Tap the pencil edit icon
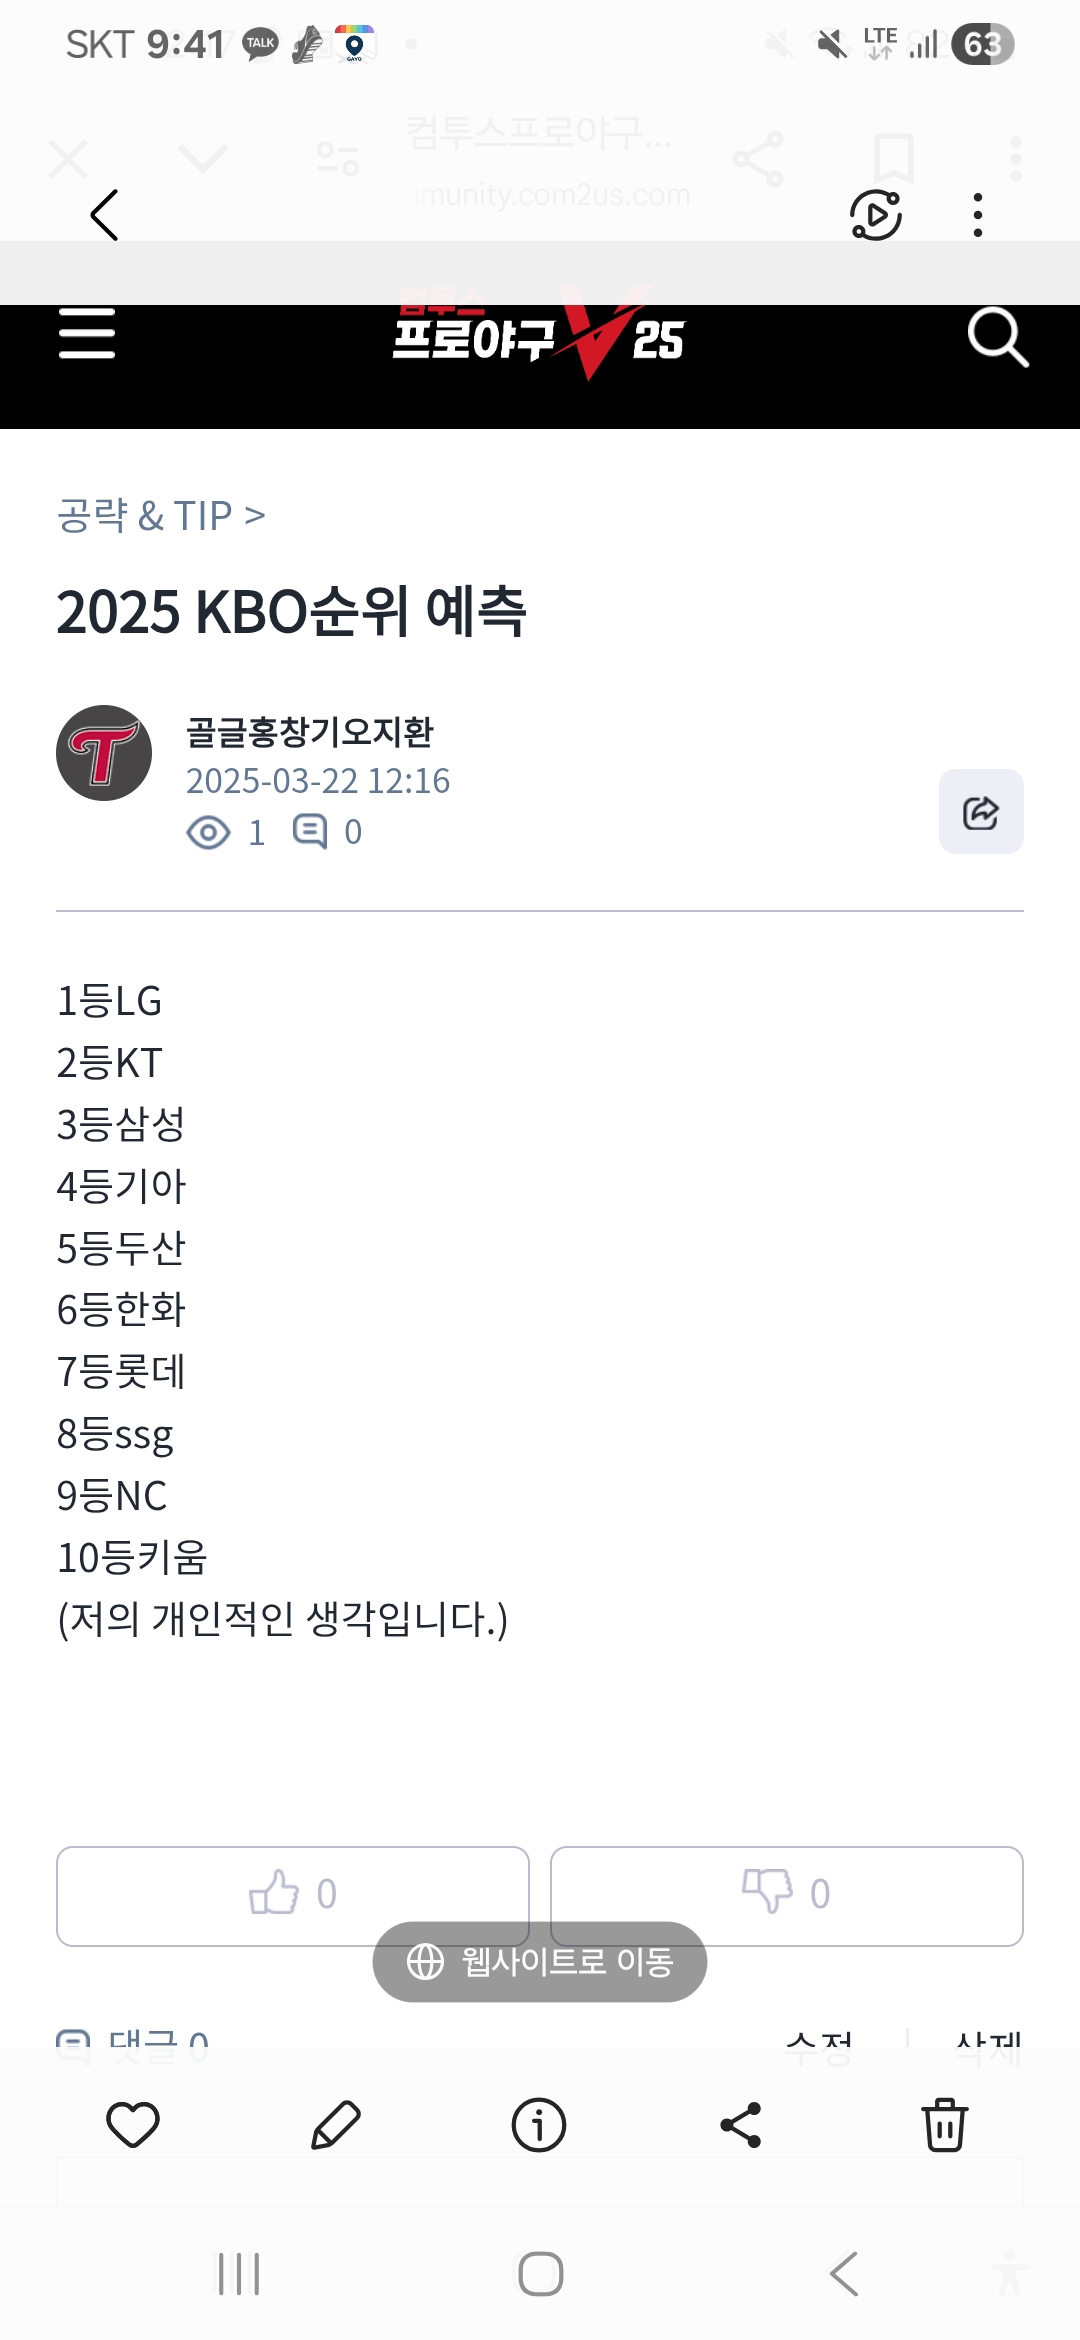The image size is (1080, 2340). coord(335,2125)
